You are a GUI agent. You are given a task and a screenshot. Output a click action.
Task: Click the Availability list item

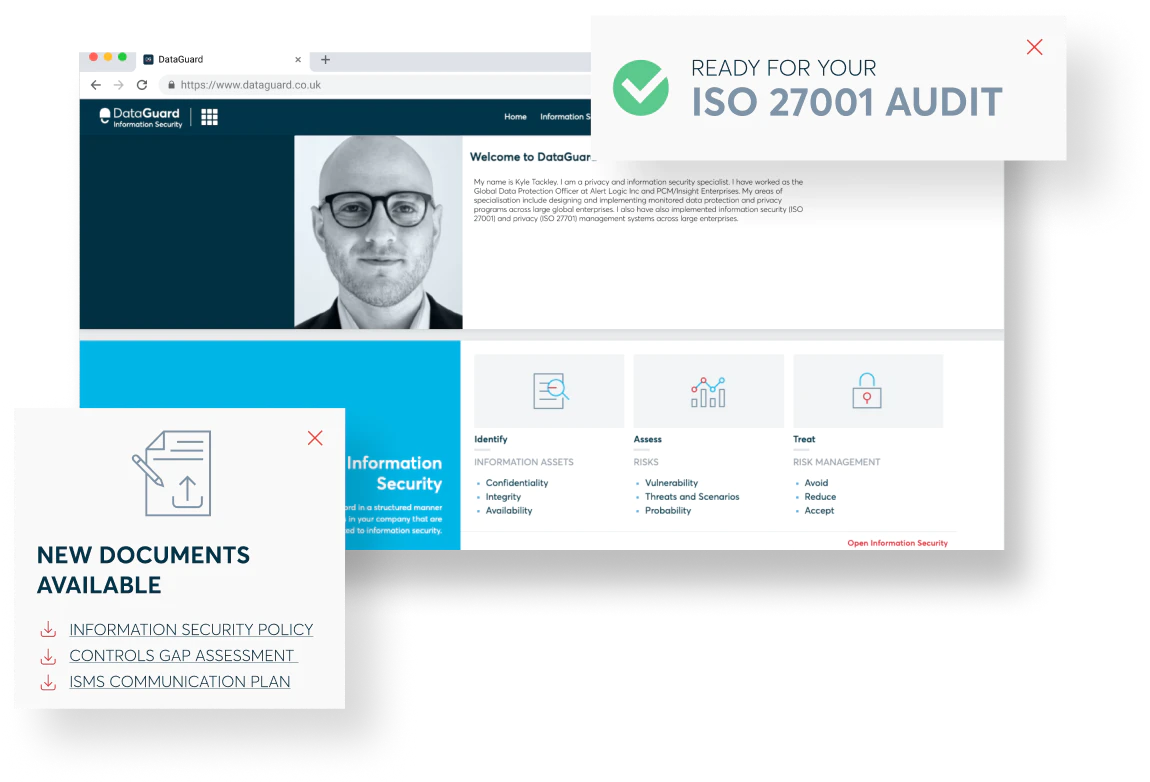(x=509, y=511)
